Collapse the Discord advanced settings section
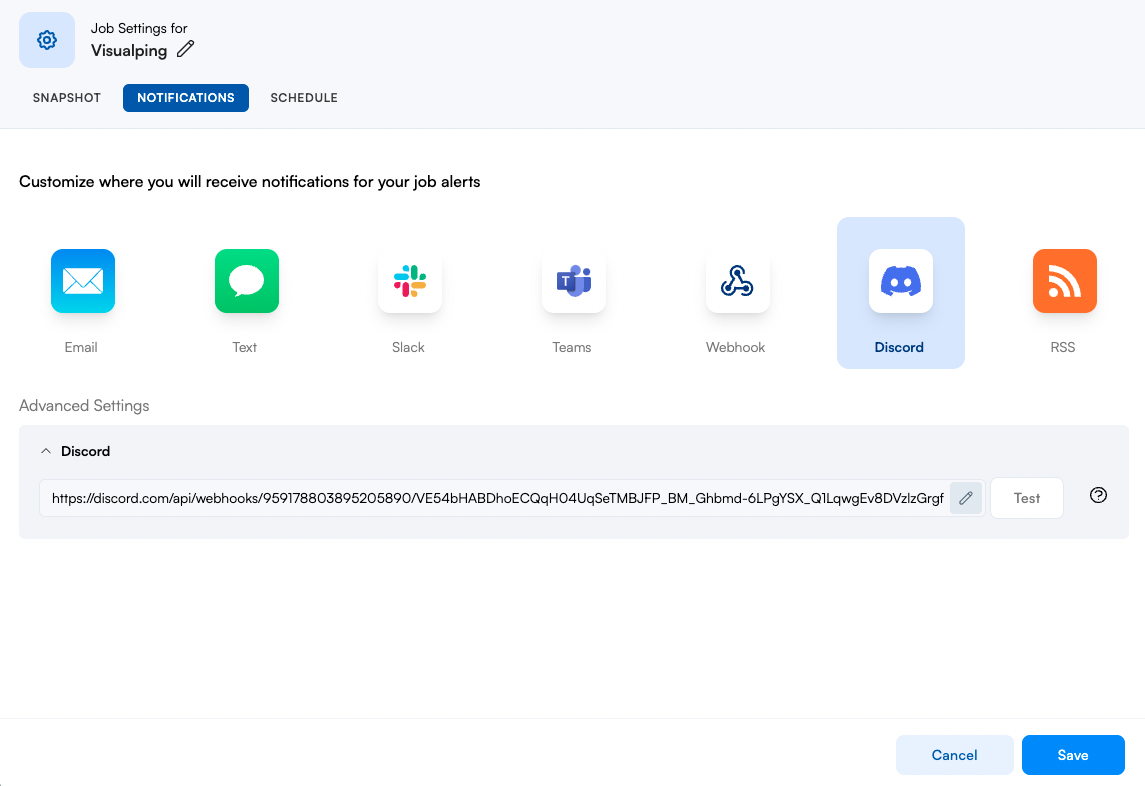This screenshot has width=1145, height=786. (x=46, y=451)
